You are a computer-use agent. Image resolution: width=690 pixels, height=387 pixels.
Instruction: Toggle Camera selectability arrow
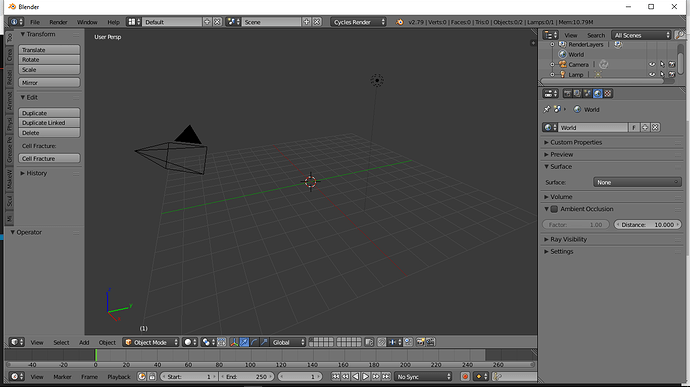(662, 64)
